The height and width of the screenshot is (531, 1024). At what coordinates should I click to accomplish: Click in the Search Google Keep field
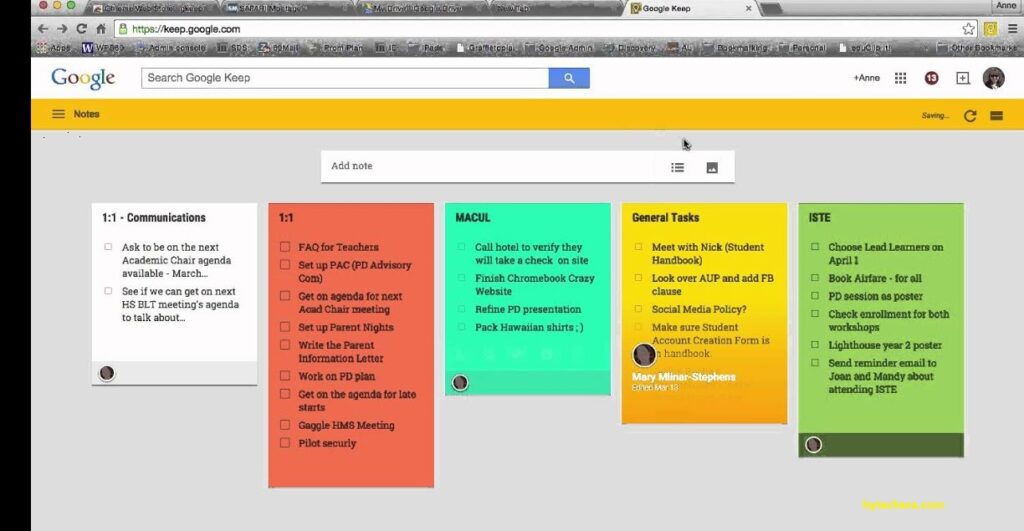pyautogui.click(x=345, y=78)
